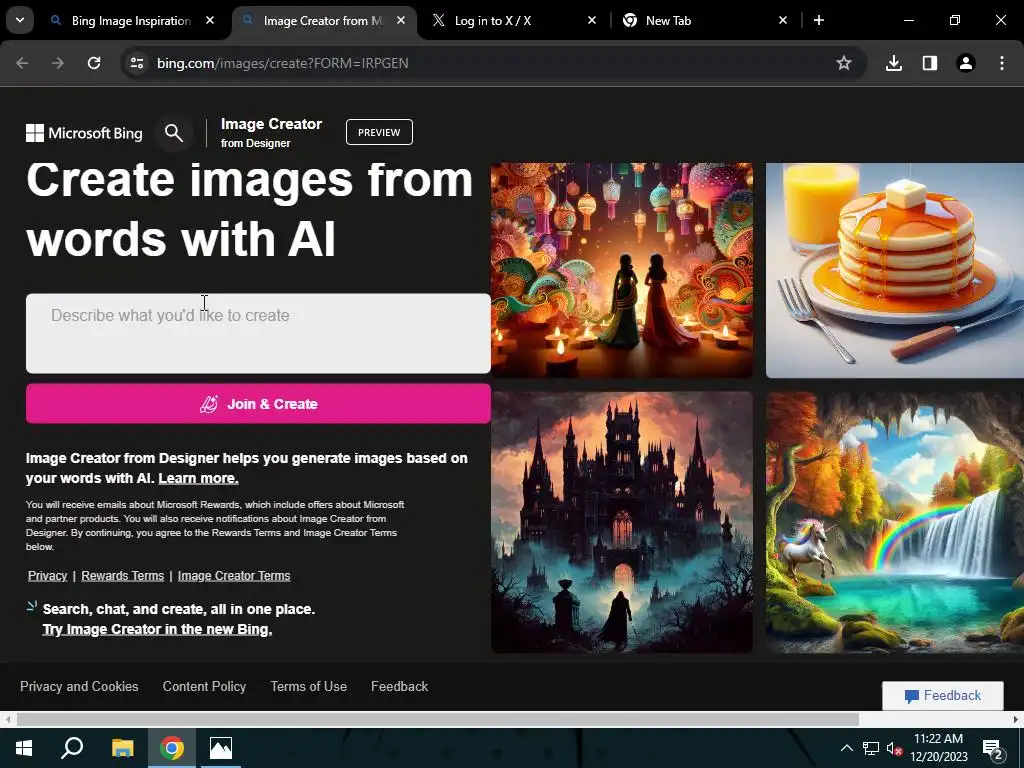Screen dimensions: 1024x768
Task: Select the Image Creator from Microsoft tab
Action: pos(322,21)
